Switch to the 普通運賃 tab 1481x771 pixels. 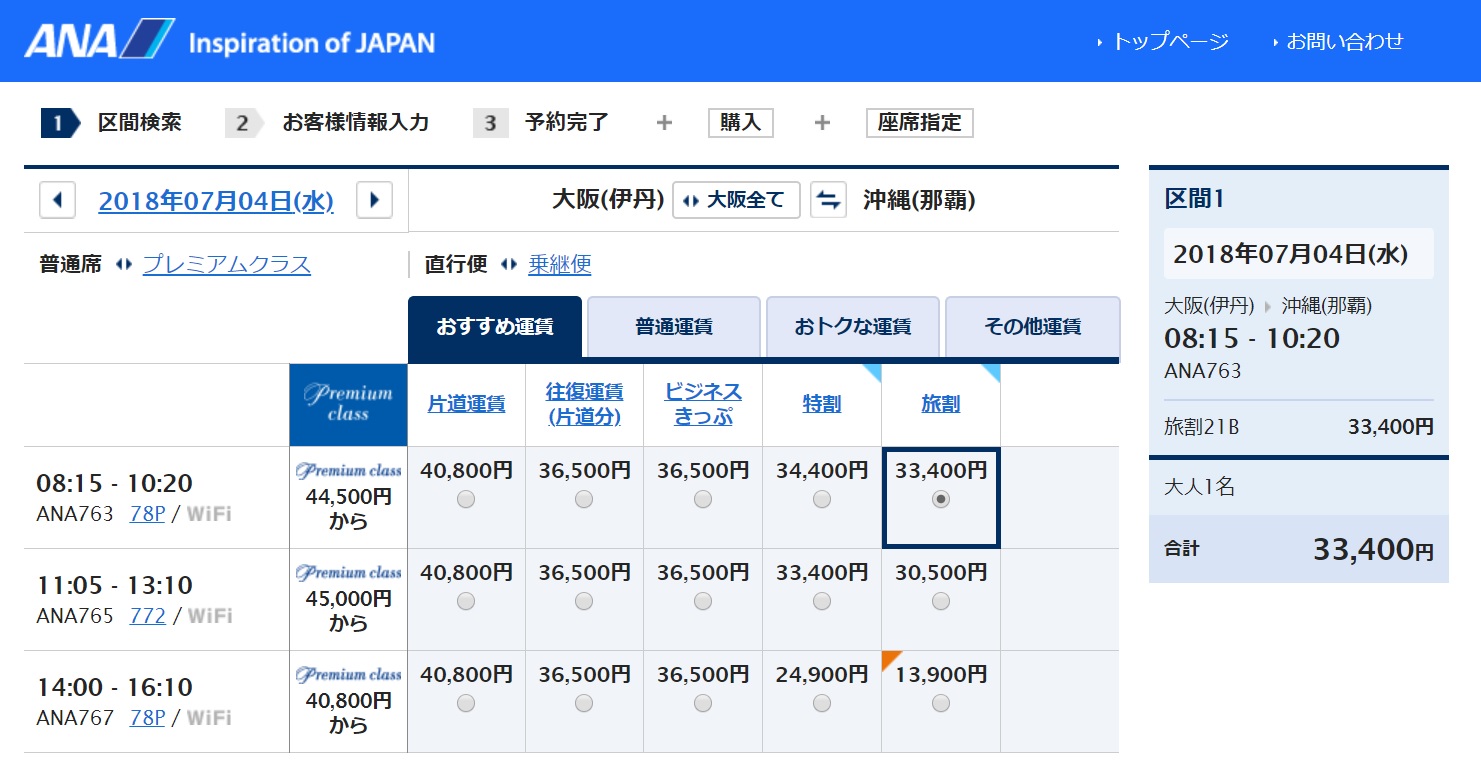click(x=674, y=327)
